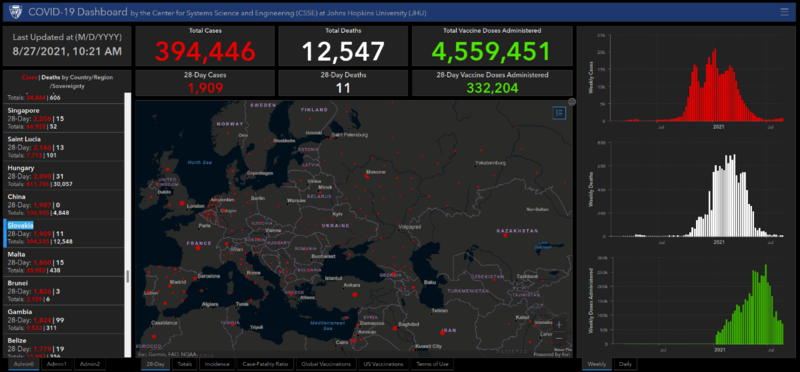Click the 28-Day Deaths value 11
Viewport: 800px width, 372px height.
click(343, 88)
